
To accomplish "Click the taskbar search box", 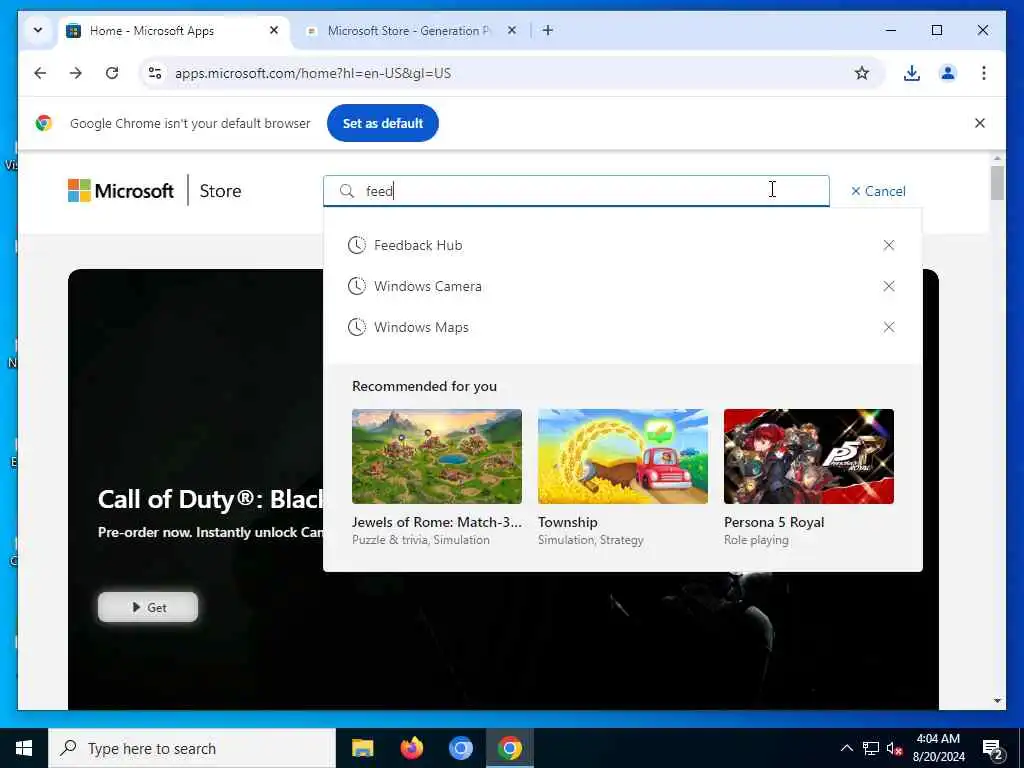I will 192,748.
